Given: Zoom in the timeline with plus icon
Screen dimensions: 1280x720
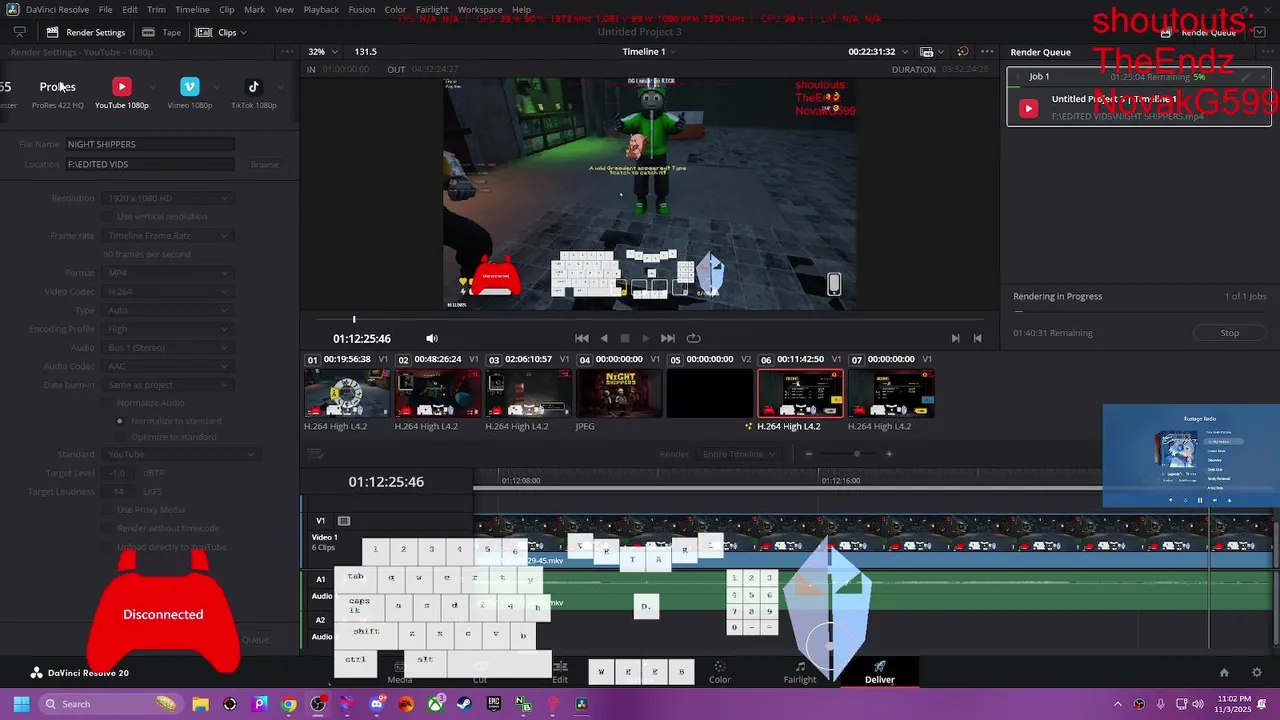Looking at the screenshot, I should click(889, 454).
